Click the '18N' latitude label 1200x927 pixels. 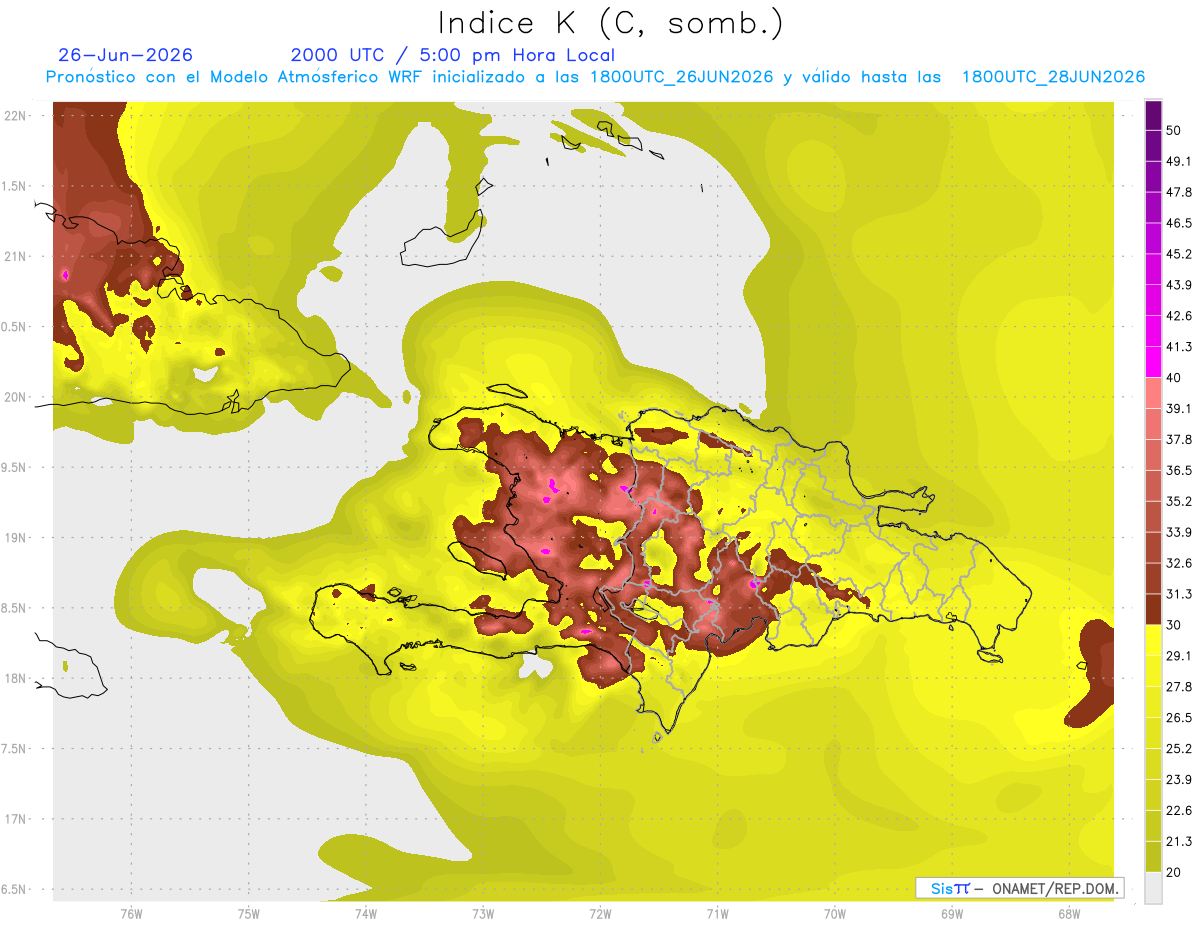click(x=16, y=678)
